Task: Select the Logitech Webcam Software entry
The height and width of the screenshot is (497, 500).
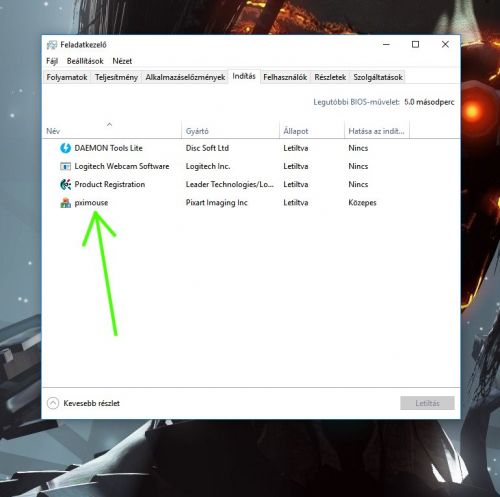Action: coord(122,166)
